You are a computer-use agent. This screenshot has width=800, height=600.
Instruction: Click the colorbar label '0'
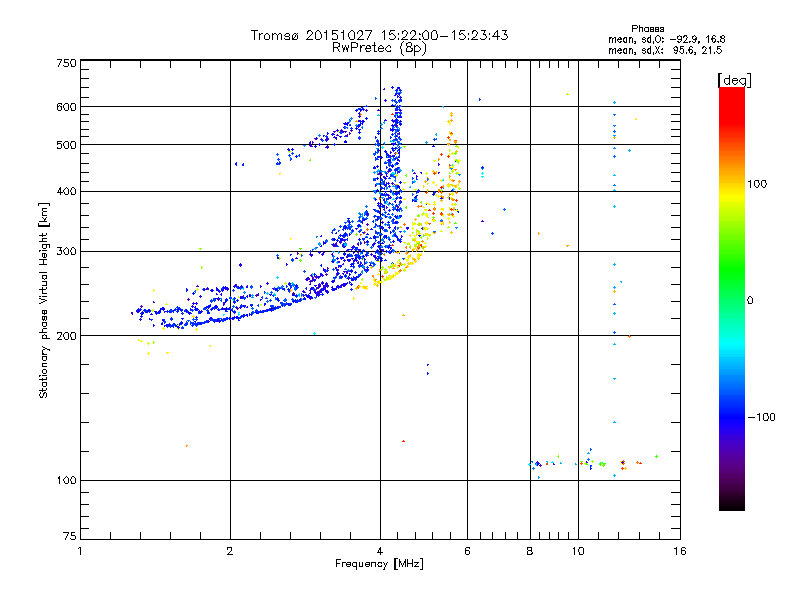pyautogui.click(x=750, y=301)
